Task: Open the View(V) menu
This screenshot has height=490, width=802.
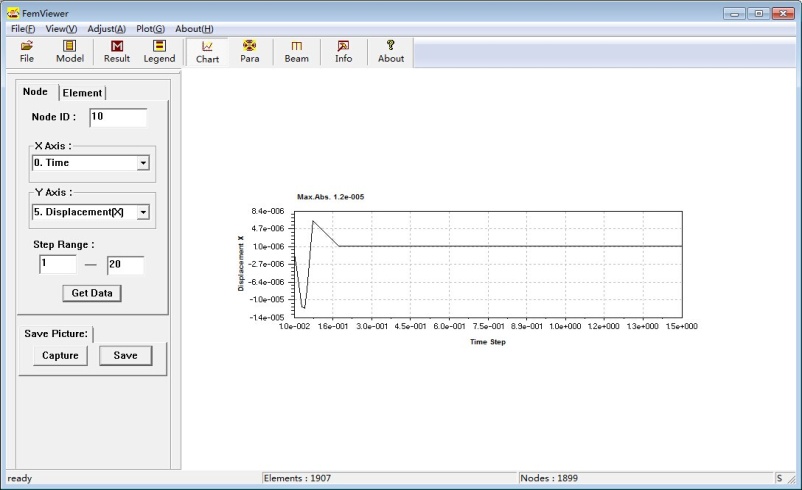Action: pos(61,29)
